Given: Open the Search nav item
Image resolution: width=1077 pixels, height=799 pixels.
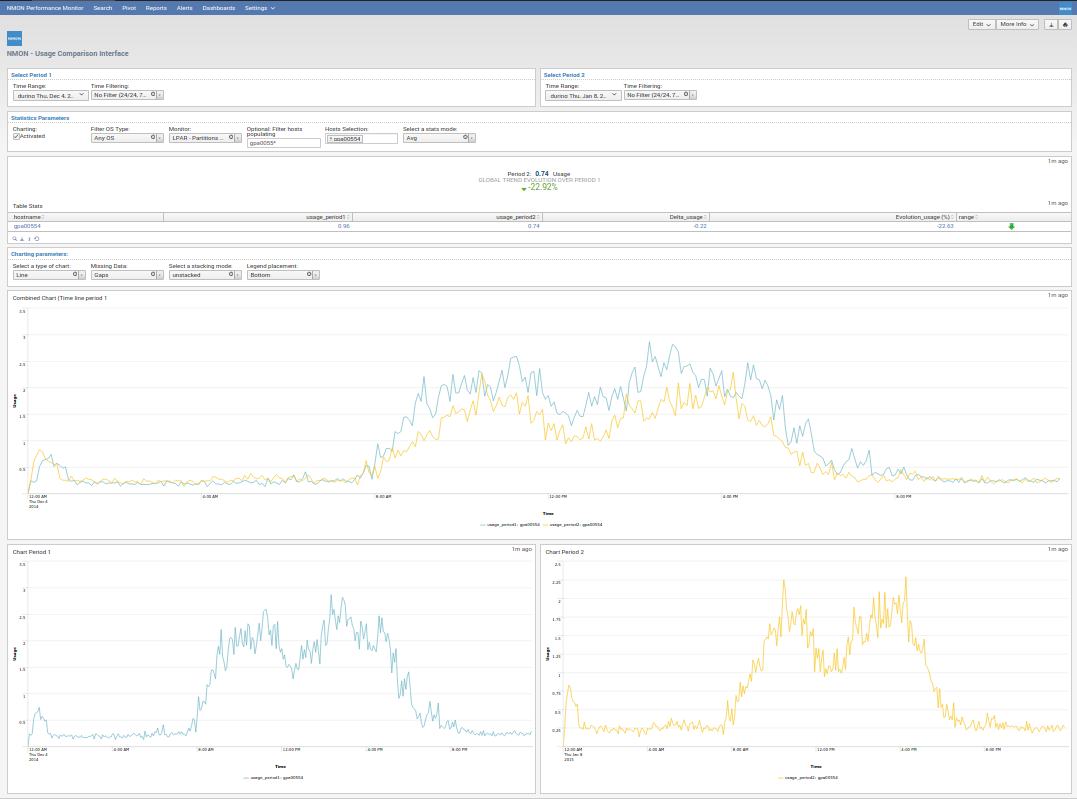Looking at the screenshot, I should (103, 8).
